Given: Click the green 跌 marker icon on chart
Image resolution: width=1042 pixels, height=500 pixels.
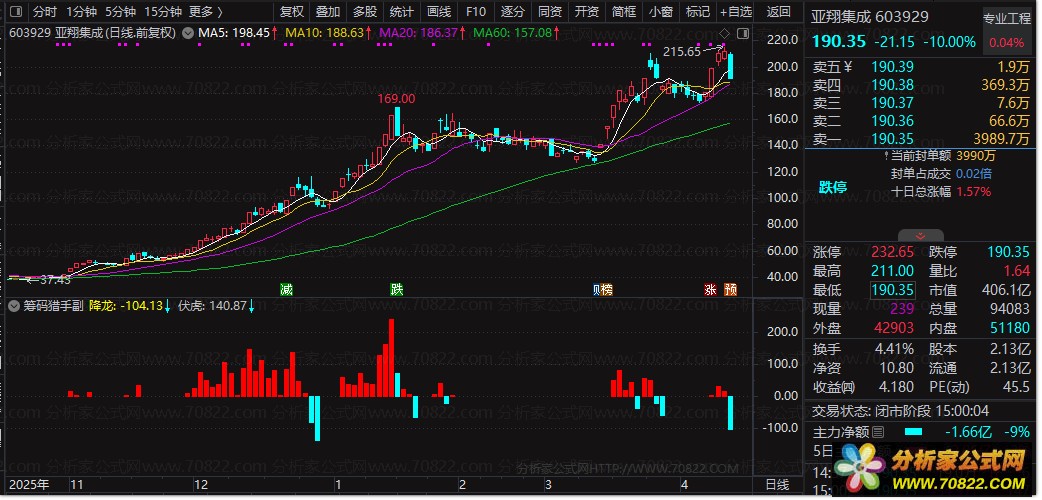Looking at the screenshot, I should tap(397, 290).
